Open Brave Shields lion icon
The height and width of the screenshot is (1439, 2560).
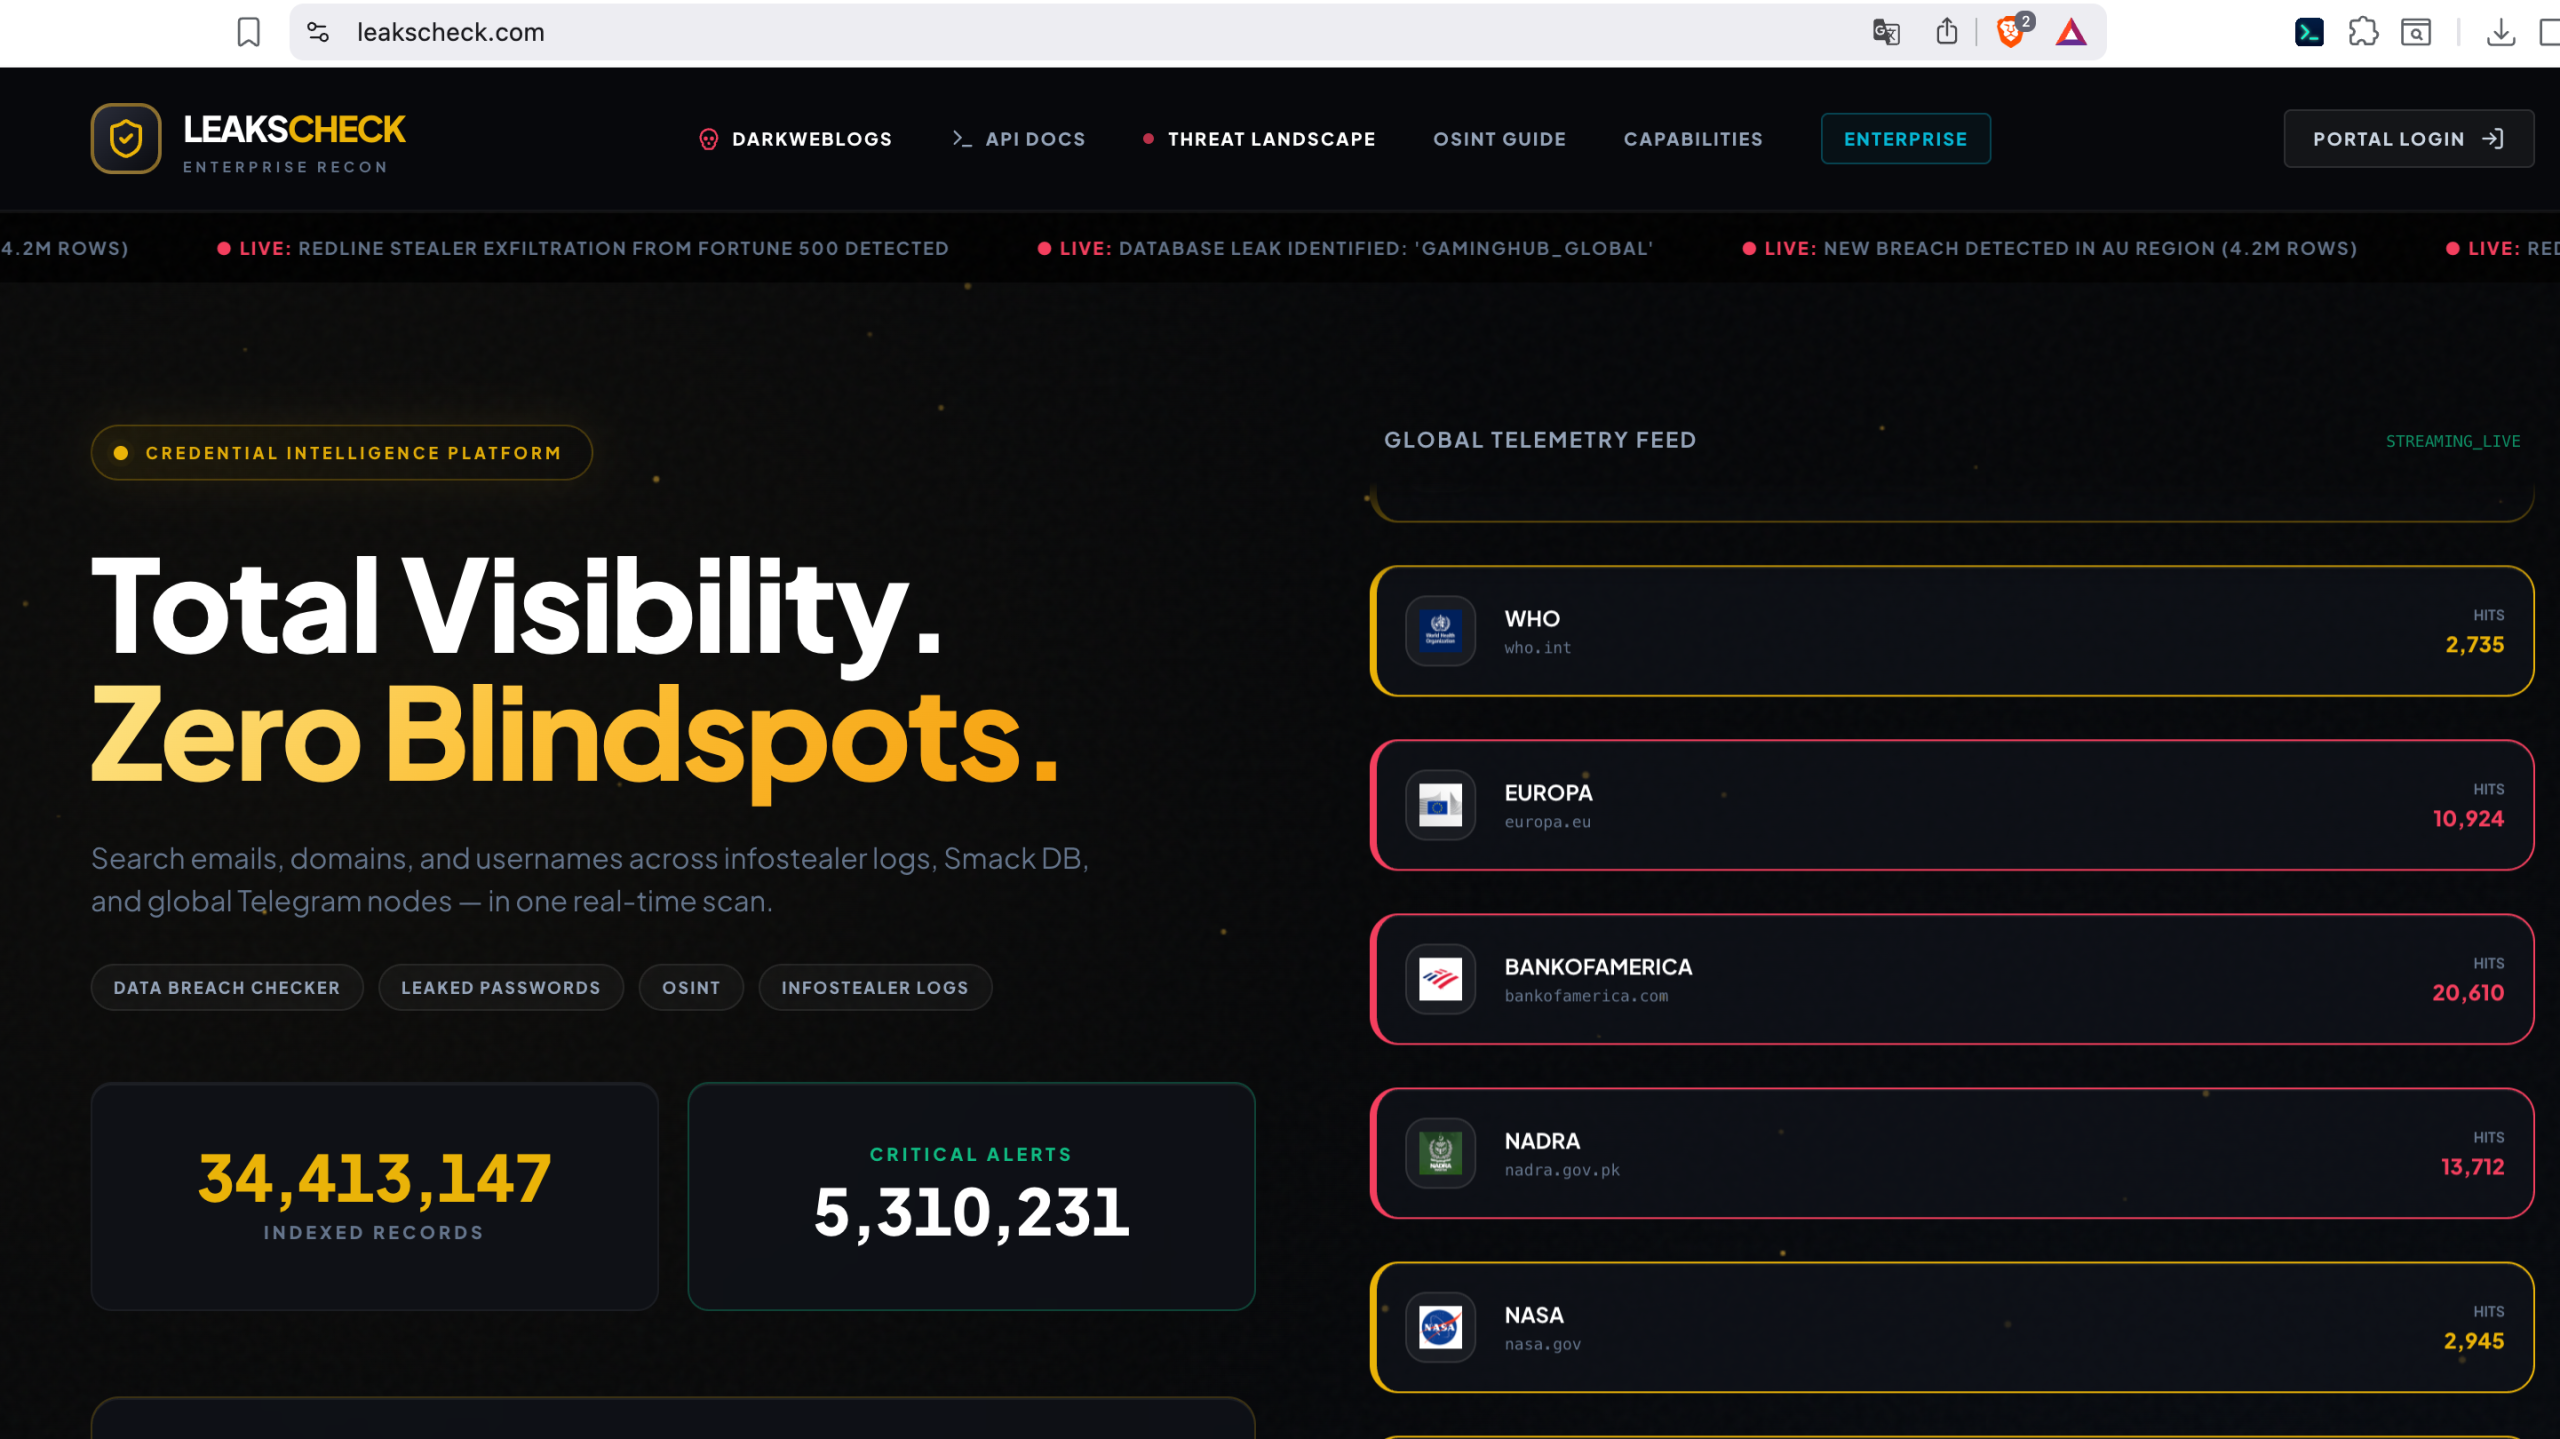pos(2010,32)
